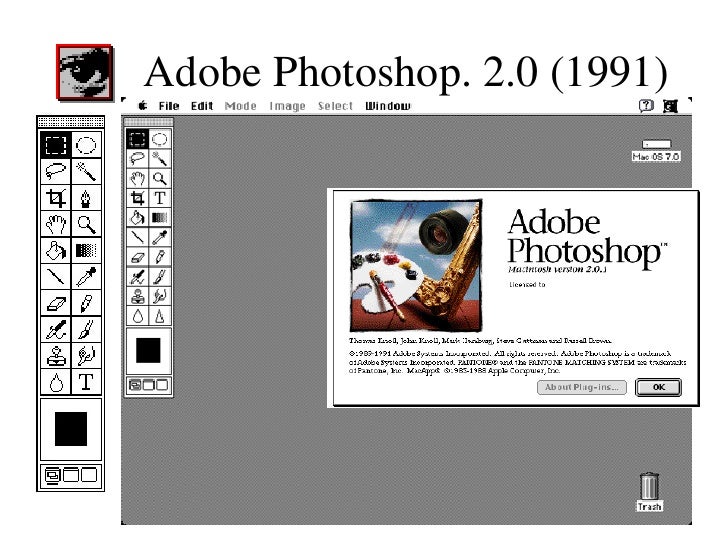The height and width of the screenshot is (546, 728).
Task: Switch to full screen with menu bar, small toolbox
Action: tap(149, 385)
